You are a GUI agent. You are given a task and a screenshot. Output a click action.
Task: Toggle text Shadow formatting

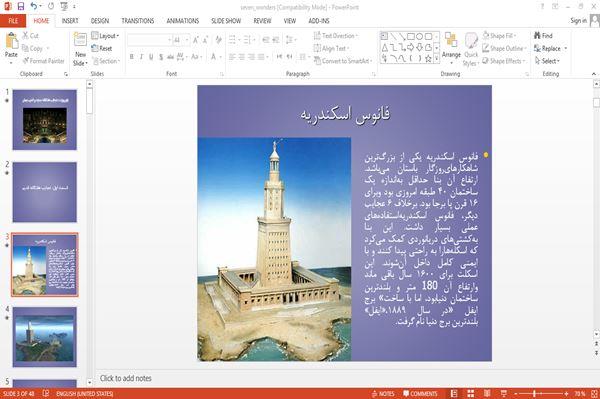click(x=161, y=57)
